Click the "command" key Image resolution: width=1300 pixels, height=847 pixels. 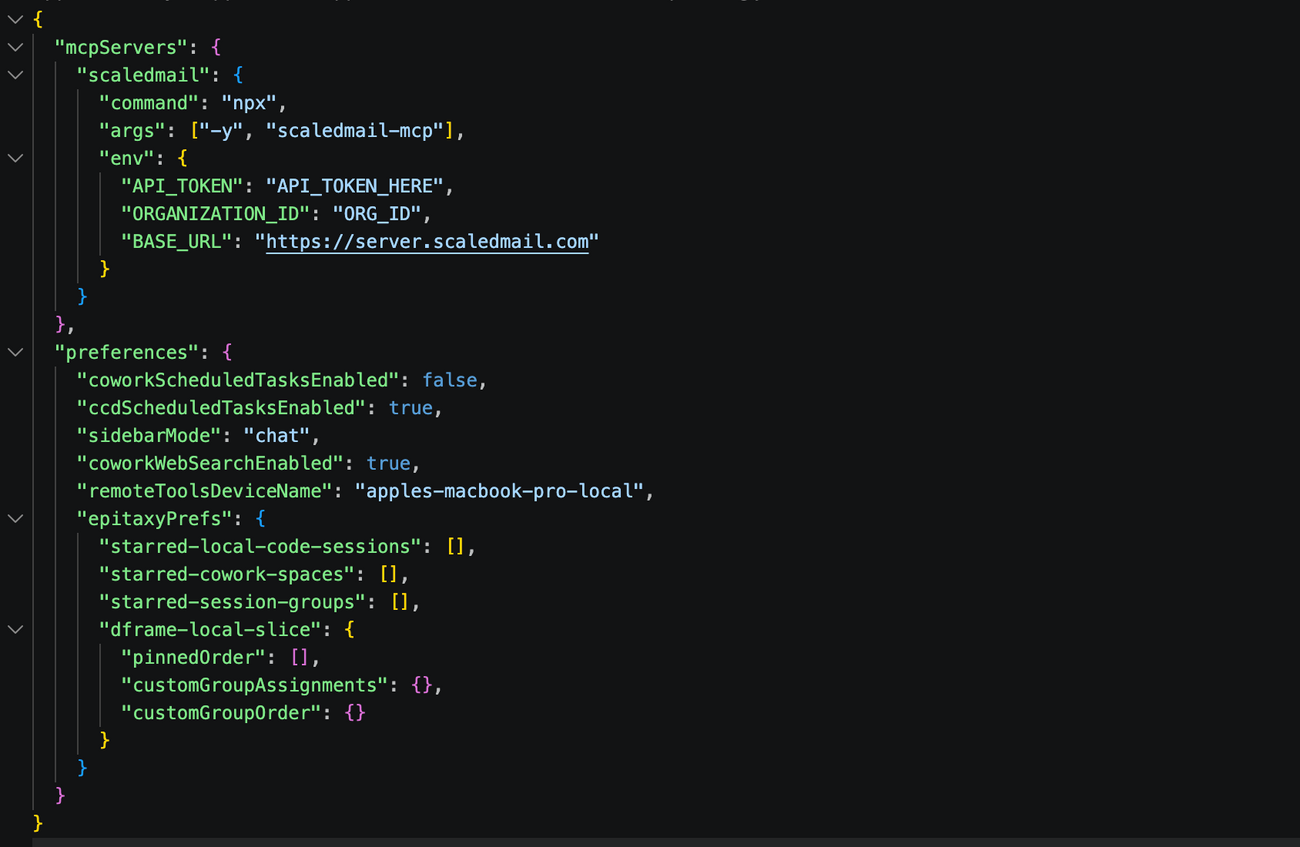(x=148, y=103)
